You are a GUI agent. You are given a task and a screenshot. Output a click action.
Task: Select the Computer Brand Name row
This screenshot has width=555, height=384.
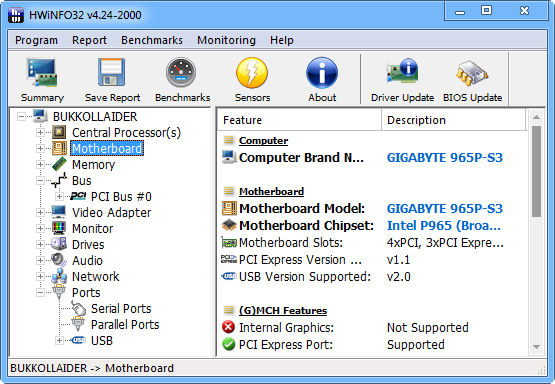[371, 157]
